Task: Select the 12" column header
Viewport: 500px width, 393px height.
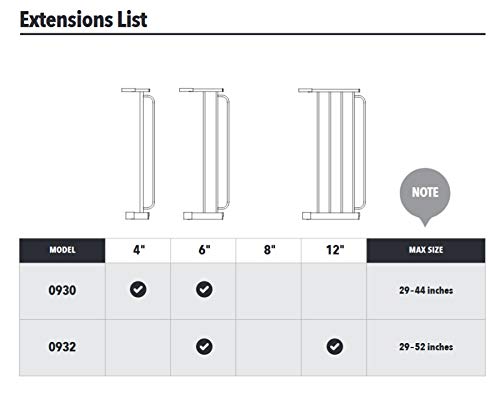Action: 335,250
